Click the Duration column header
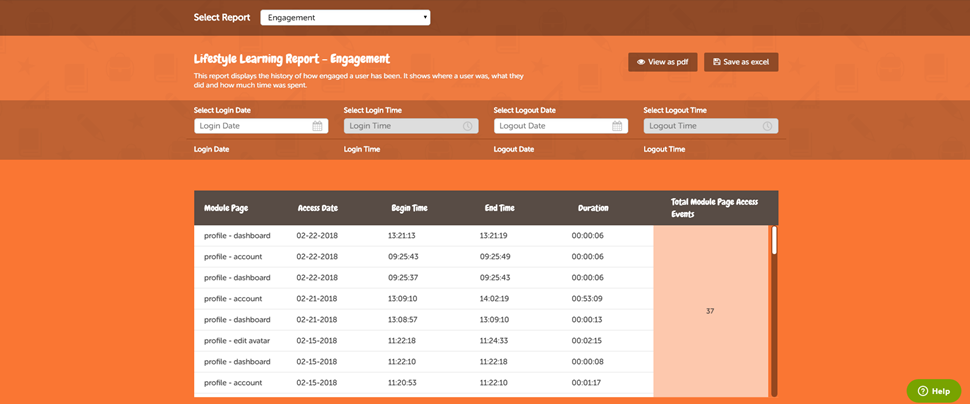The width and height of the screenshot is (970, 404). click(x=593, y=208)
